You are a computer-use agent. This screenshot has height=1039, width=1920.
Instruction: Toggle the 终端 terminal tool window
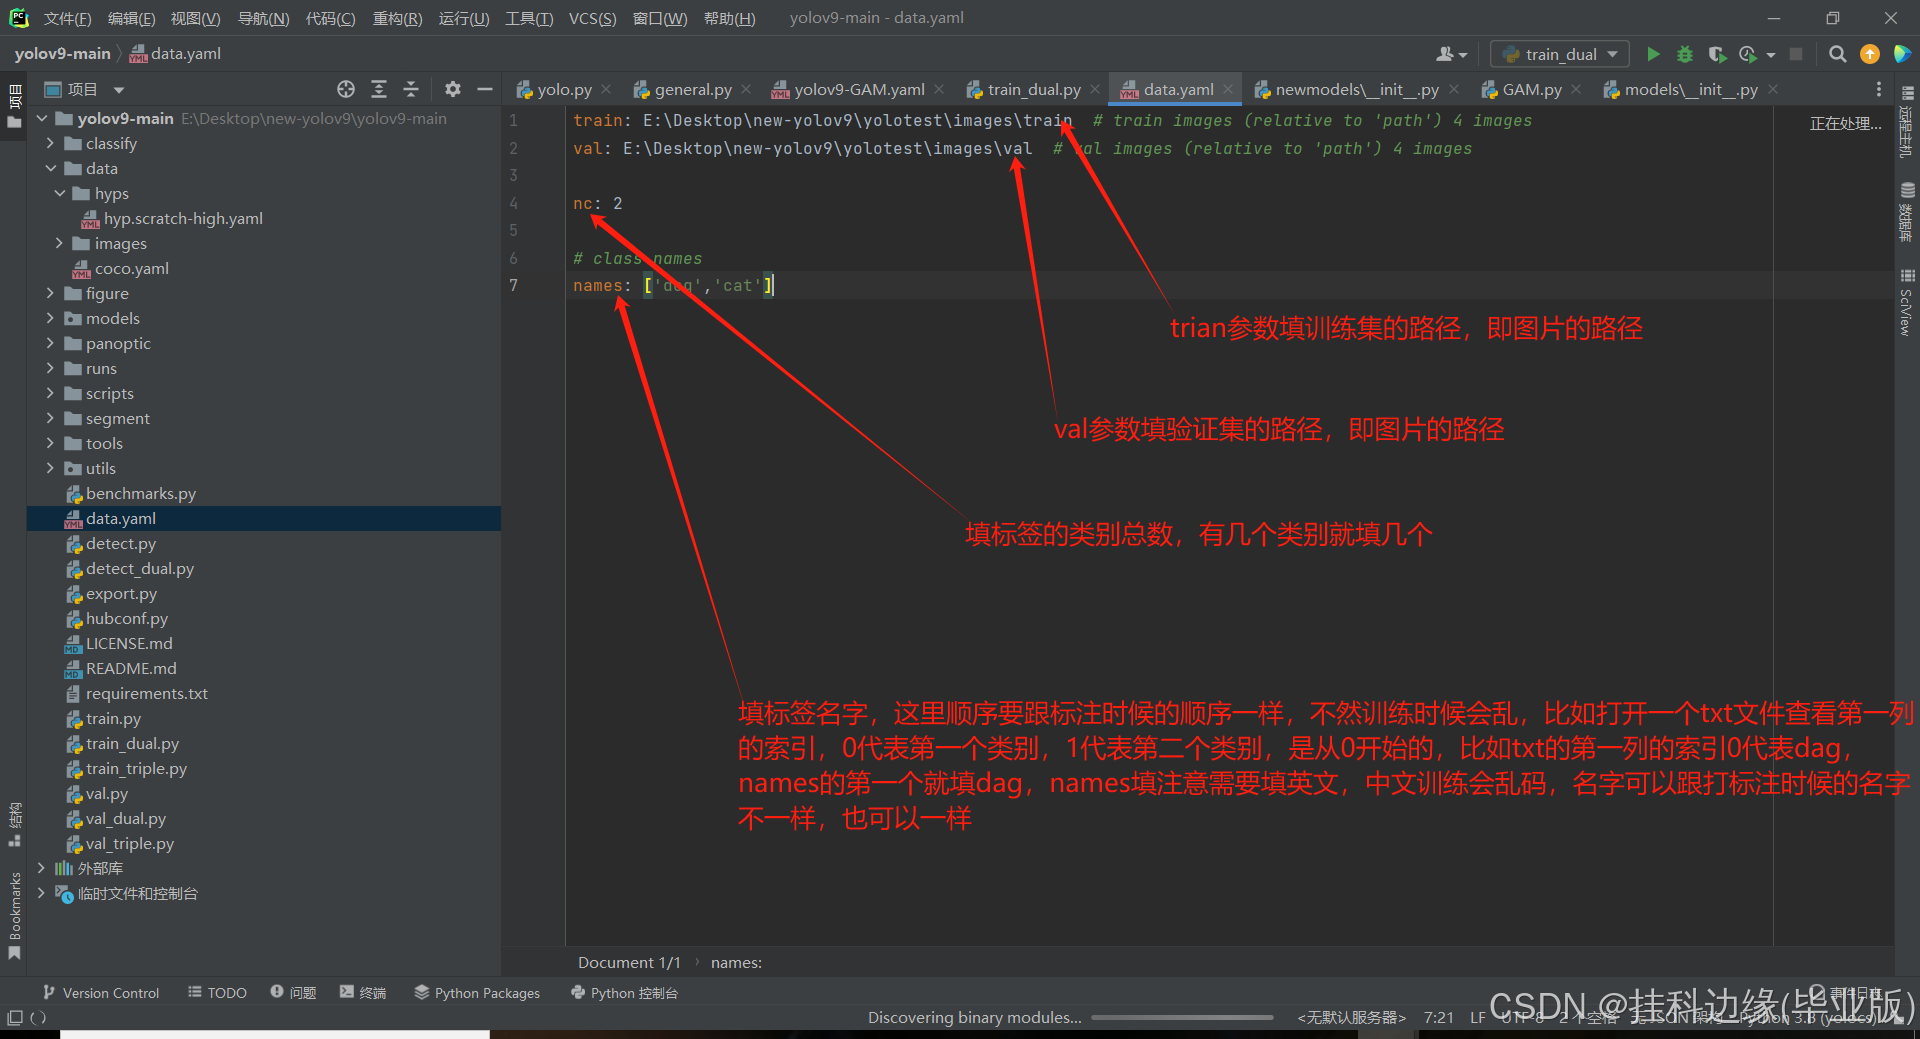coord(363,992)
